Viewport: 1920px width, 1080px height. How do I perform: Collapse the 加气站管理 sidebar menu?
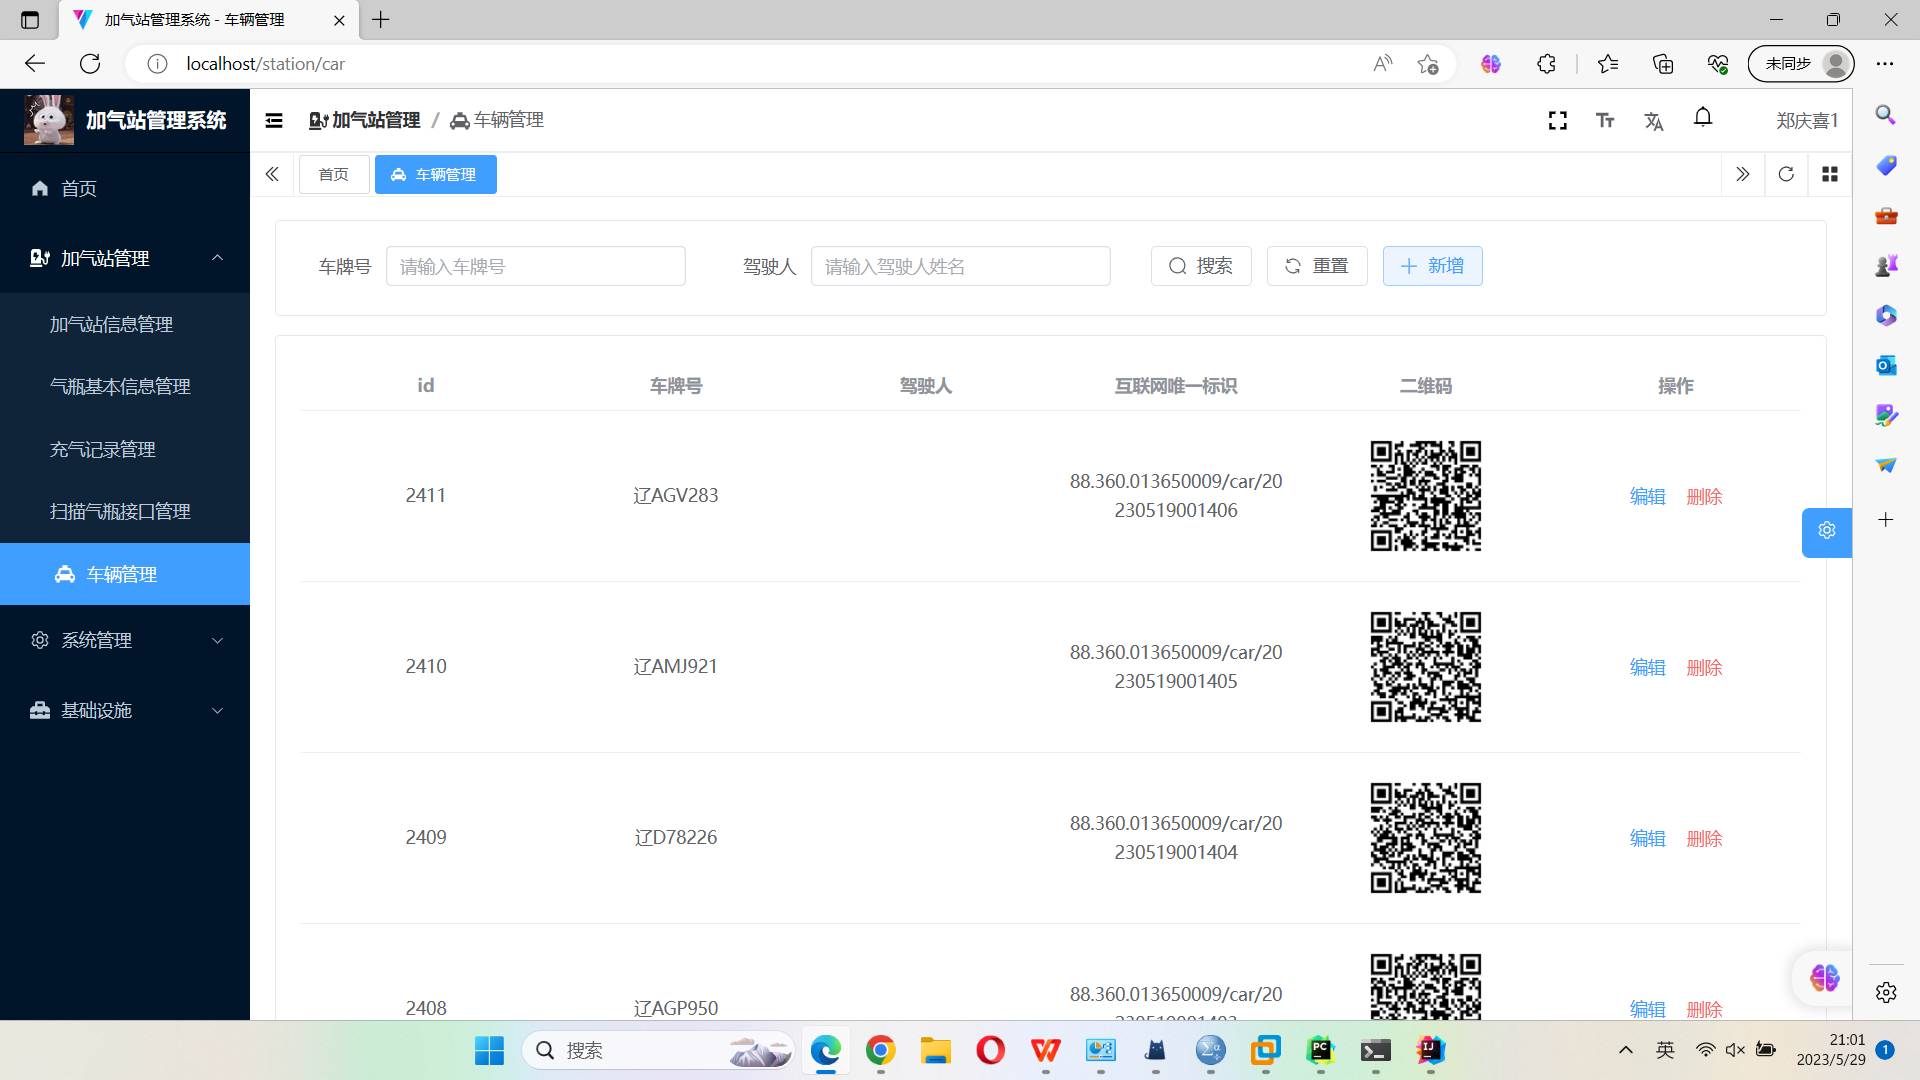point(125,258)
